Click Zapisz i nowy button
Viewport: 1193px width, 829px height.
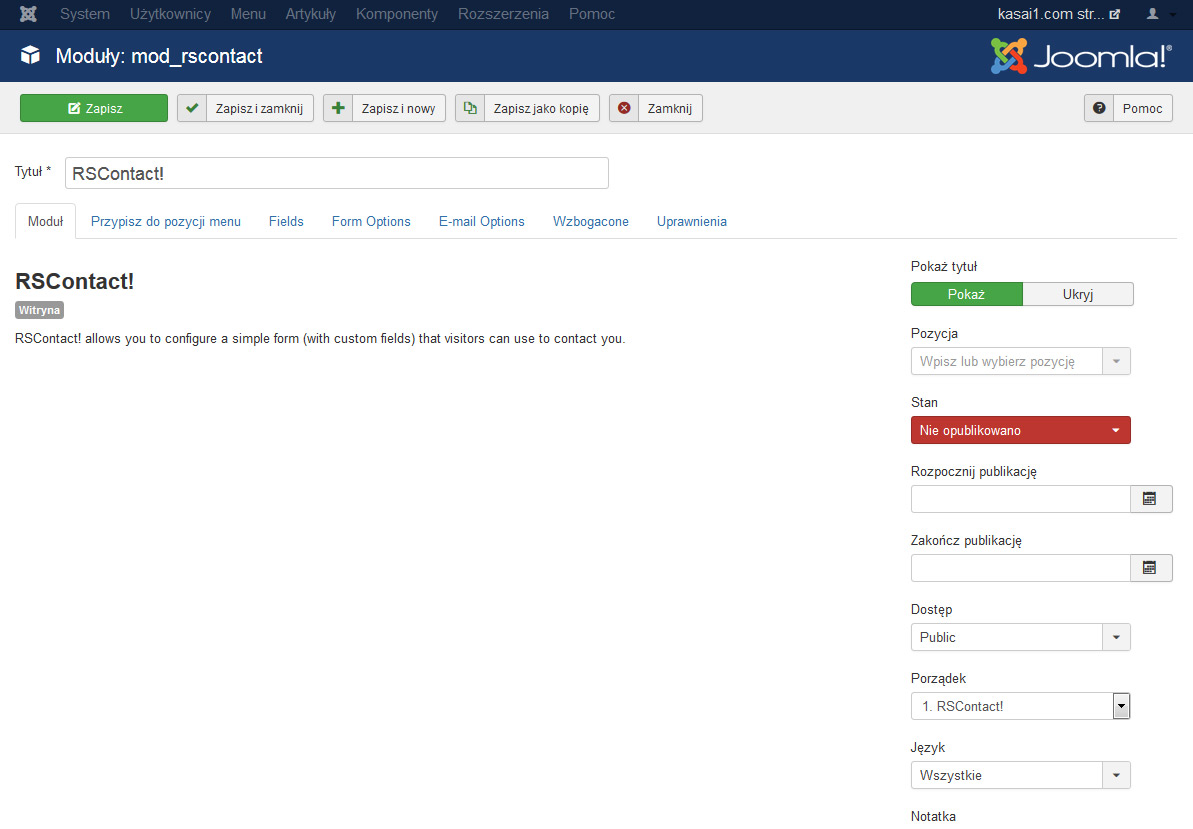pyautogui.click(x=384, y=108)
